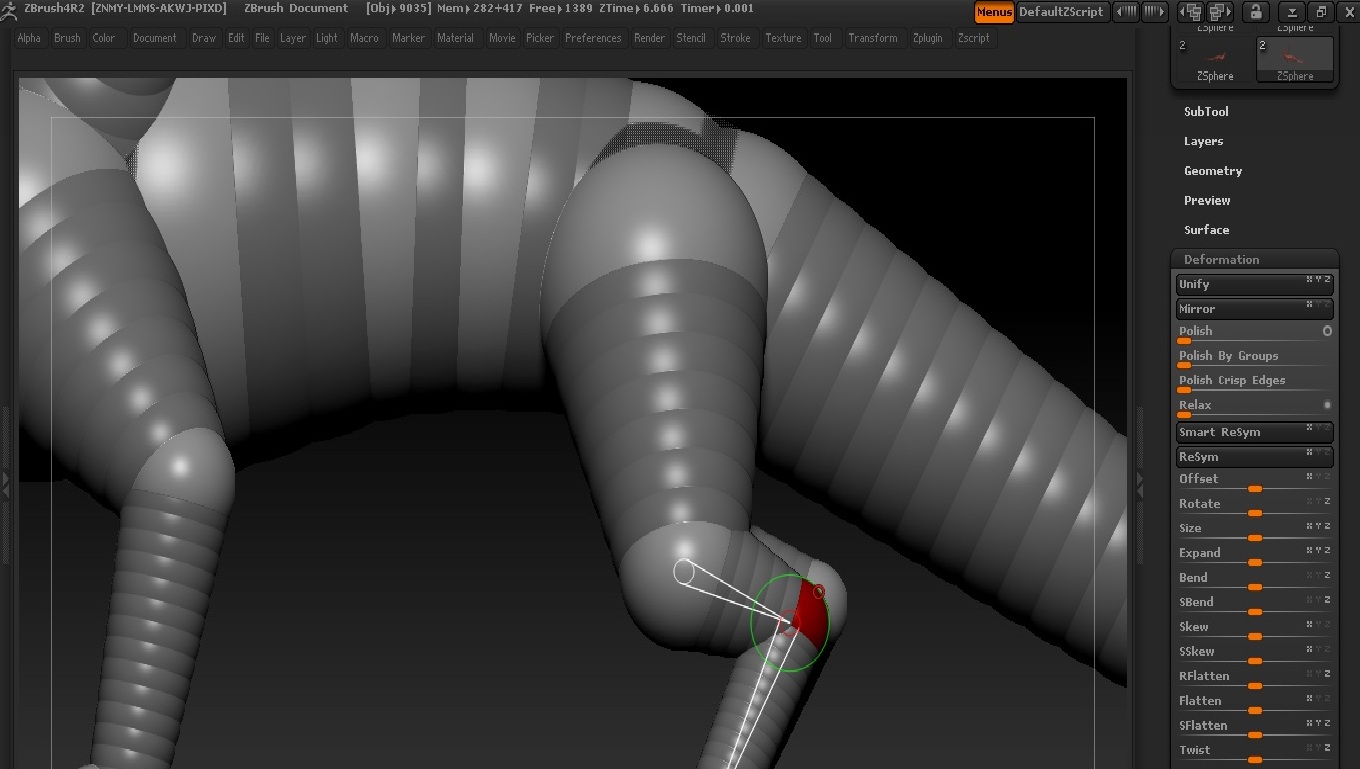Click the left tray divider arrows

point(7,485)
